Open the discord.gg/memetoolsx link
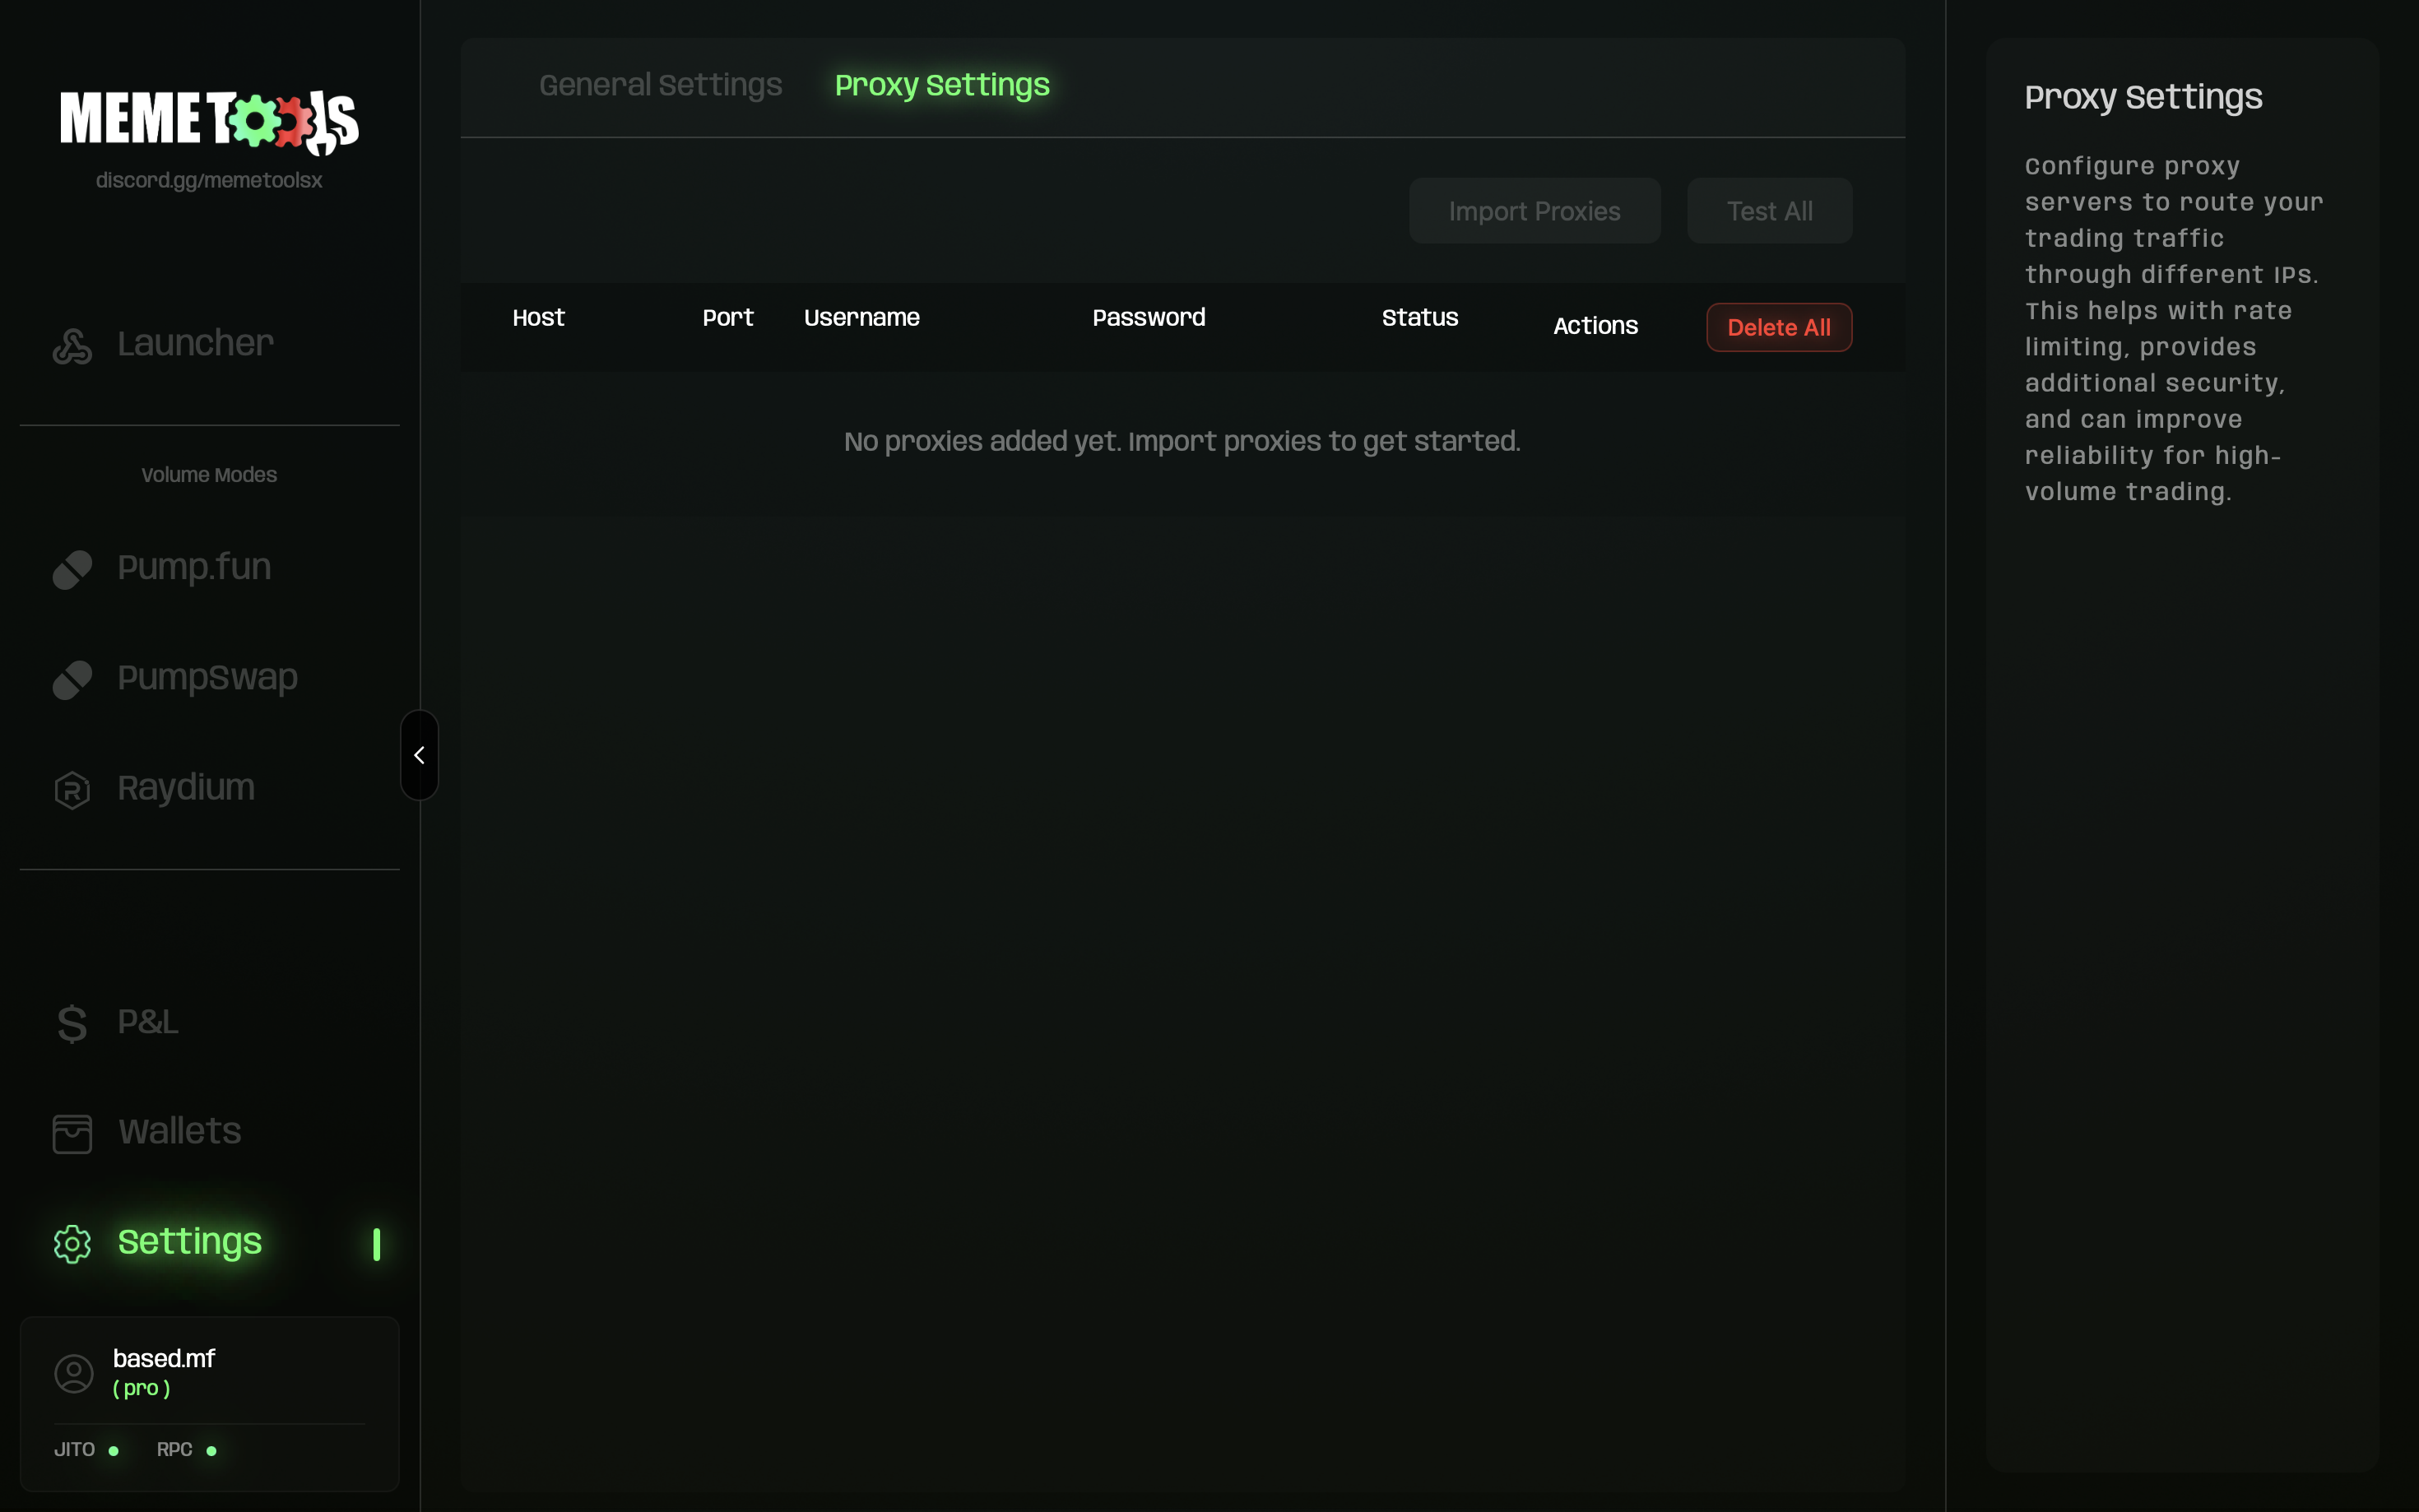This screenshot has height=1512, width=2419. [x=209, y=180]
